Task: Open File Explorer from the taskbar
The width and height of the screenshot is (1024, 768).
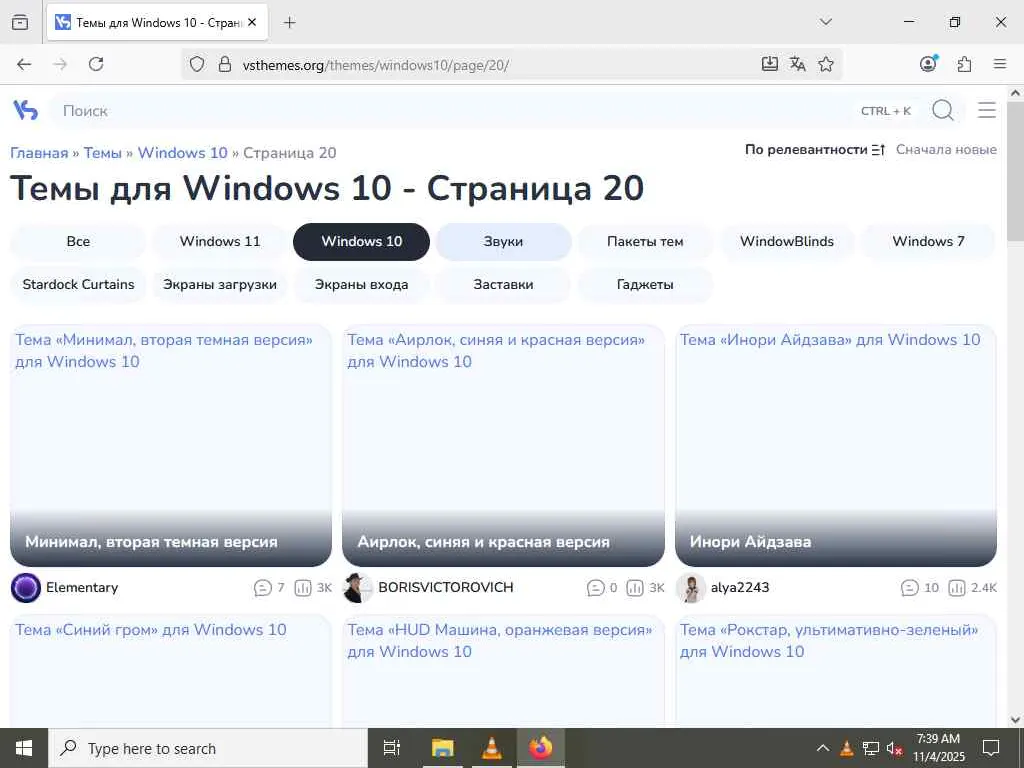Action: pos(442,748)
